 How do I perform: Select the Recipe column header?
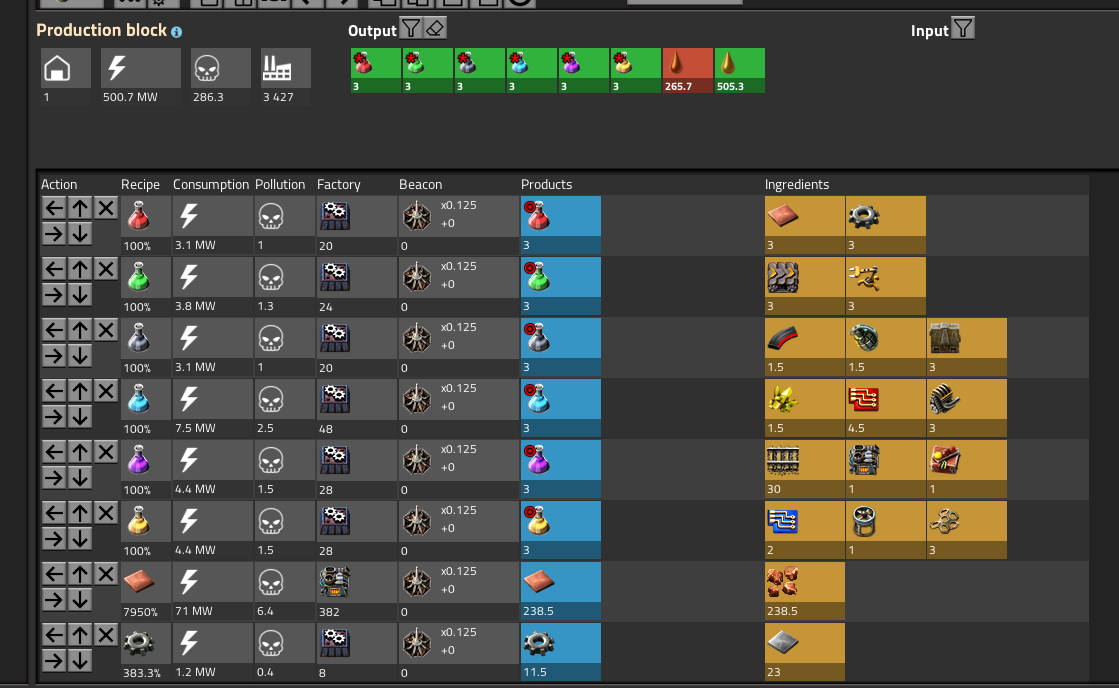click(x=140, y=184)
